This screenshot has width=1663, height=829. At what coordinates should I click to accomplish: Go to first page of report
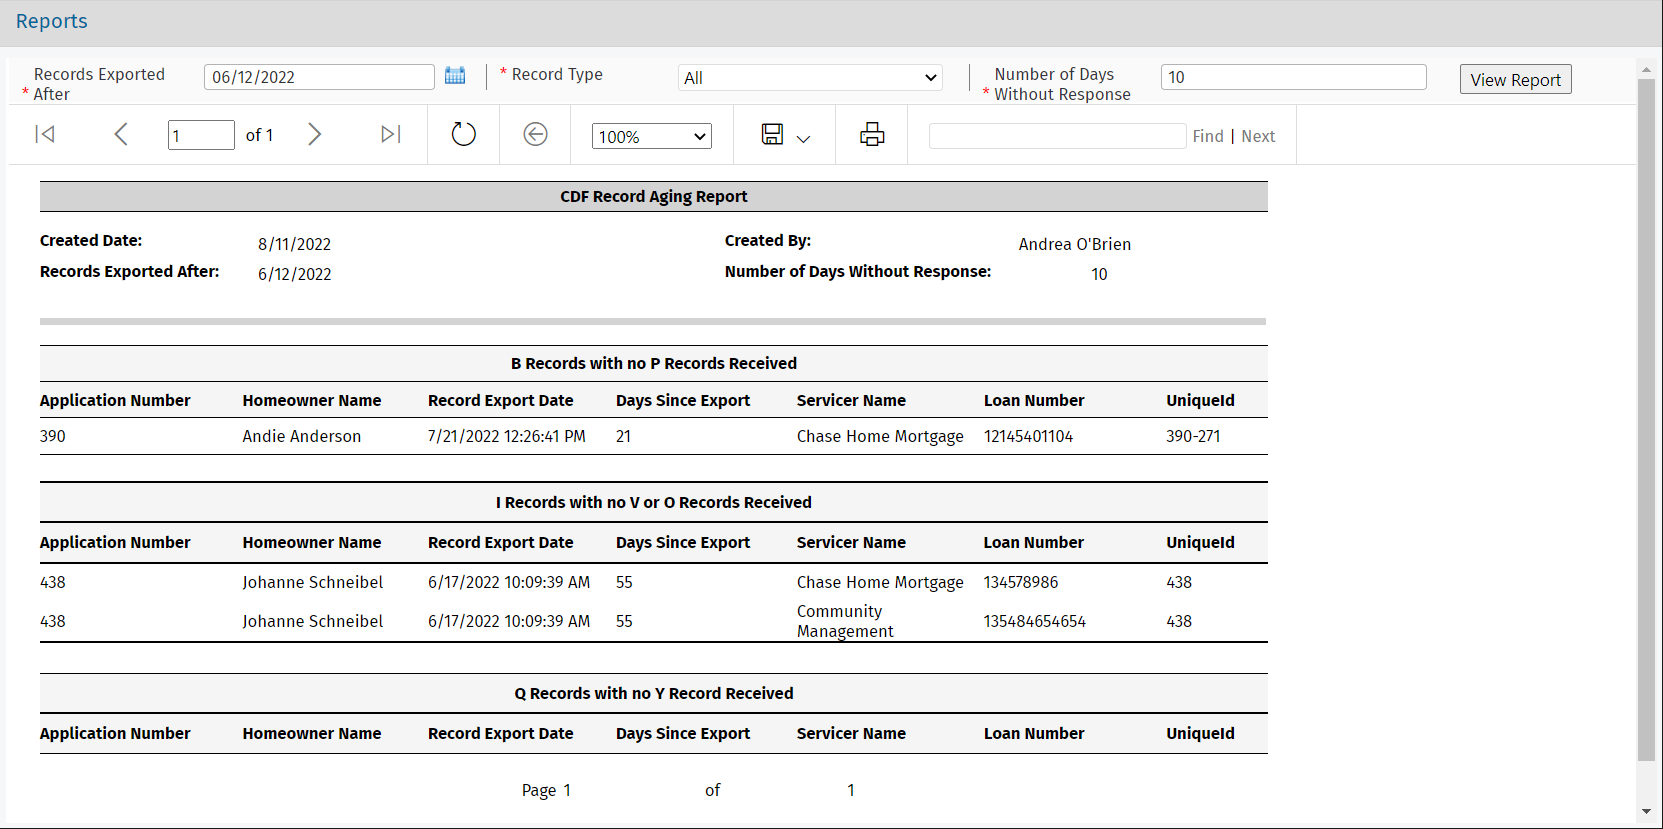coord(45,134)
